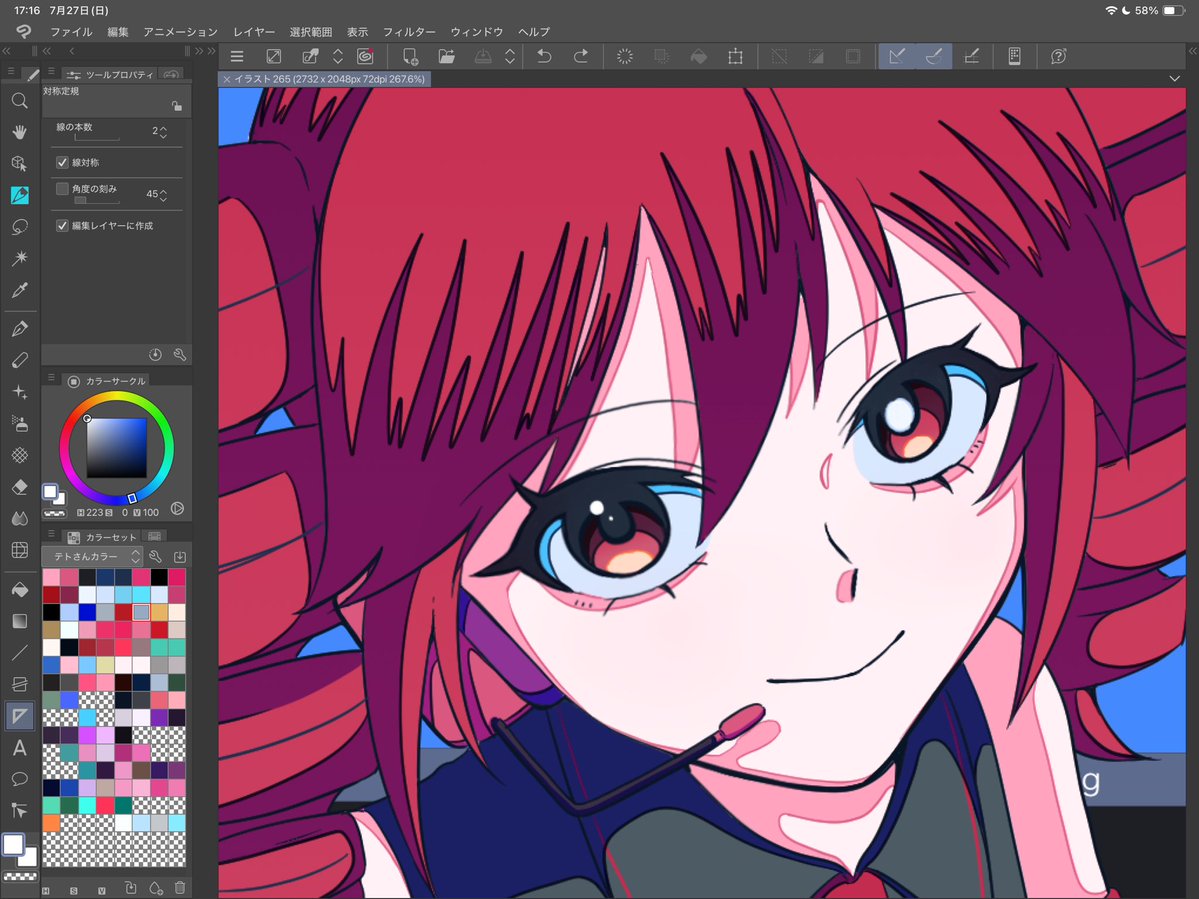Toggle Snap to ruler button

(x=897, y=56)
